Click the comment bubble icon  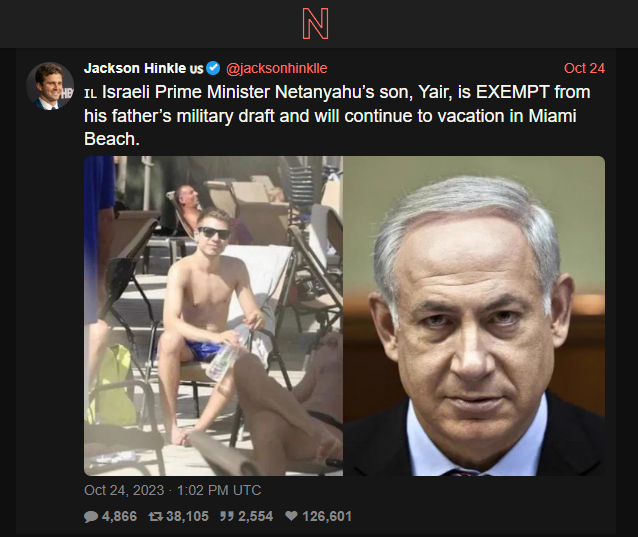(91, 517)
